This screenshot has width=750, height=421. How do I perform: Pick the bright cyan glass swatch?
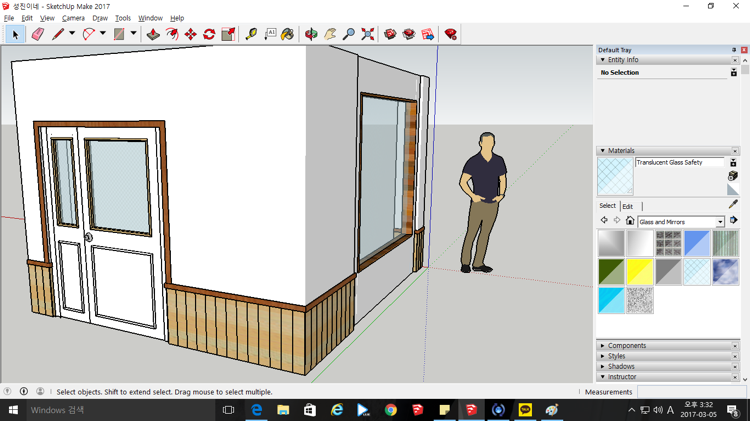[611, 300]
